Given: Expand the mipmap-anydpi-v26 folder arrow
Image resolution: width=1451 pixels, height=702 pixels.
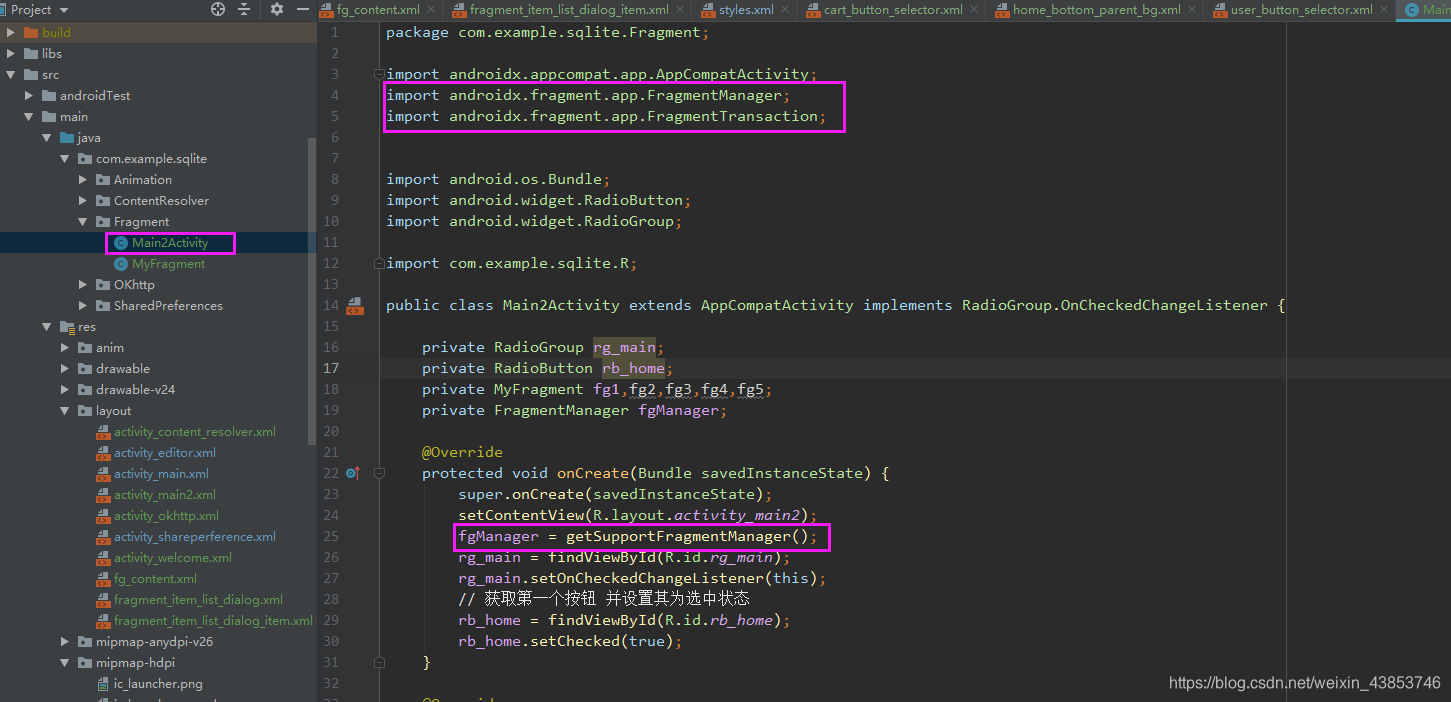Looking at the screenshot, I should click(65, 642).
